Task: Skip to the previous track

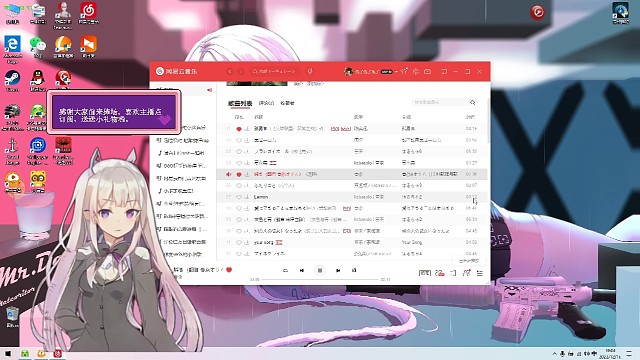Action: [x=302, y=270]
